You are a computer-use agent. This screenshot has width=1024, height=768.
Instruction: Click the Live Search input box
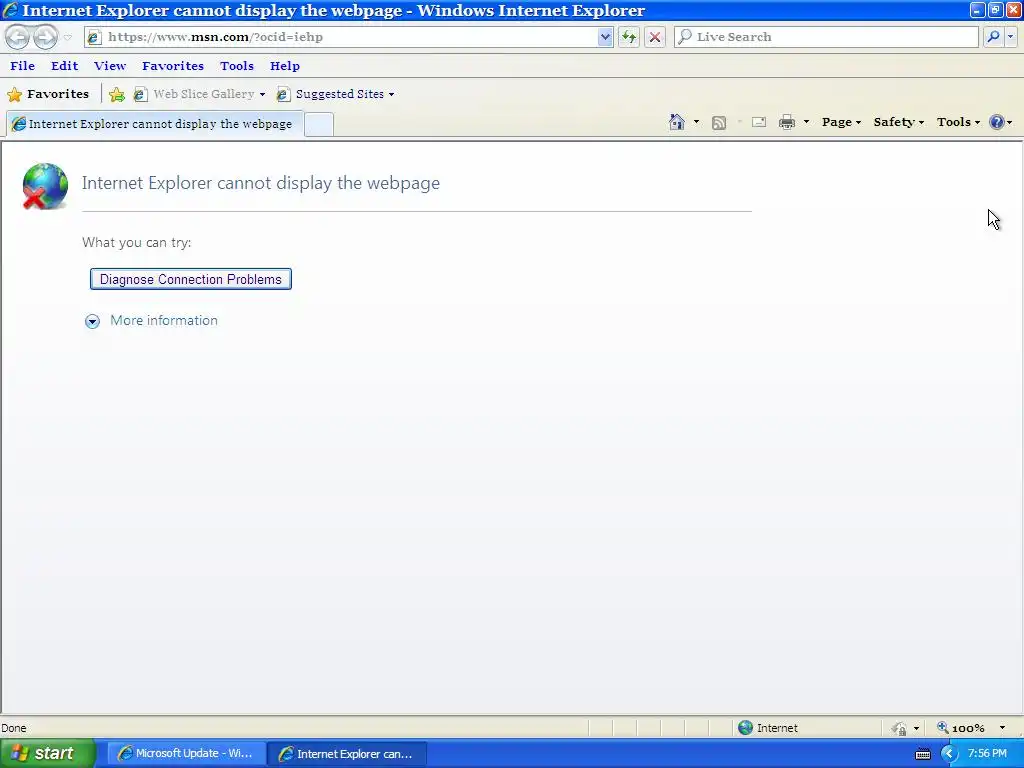826,37
